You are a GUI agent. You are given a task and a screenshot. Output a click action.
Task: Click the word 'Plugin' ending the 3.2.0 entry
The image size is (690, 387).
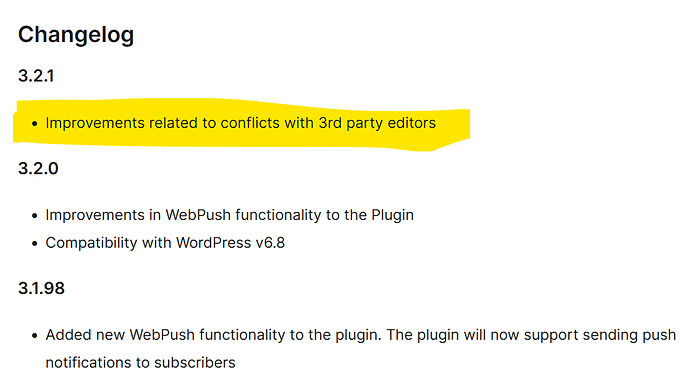[x=392, y=215]
